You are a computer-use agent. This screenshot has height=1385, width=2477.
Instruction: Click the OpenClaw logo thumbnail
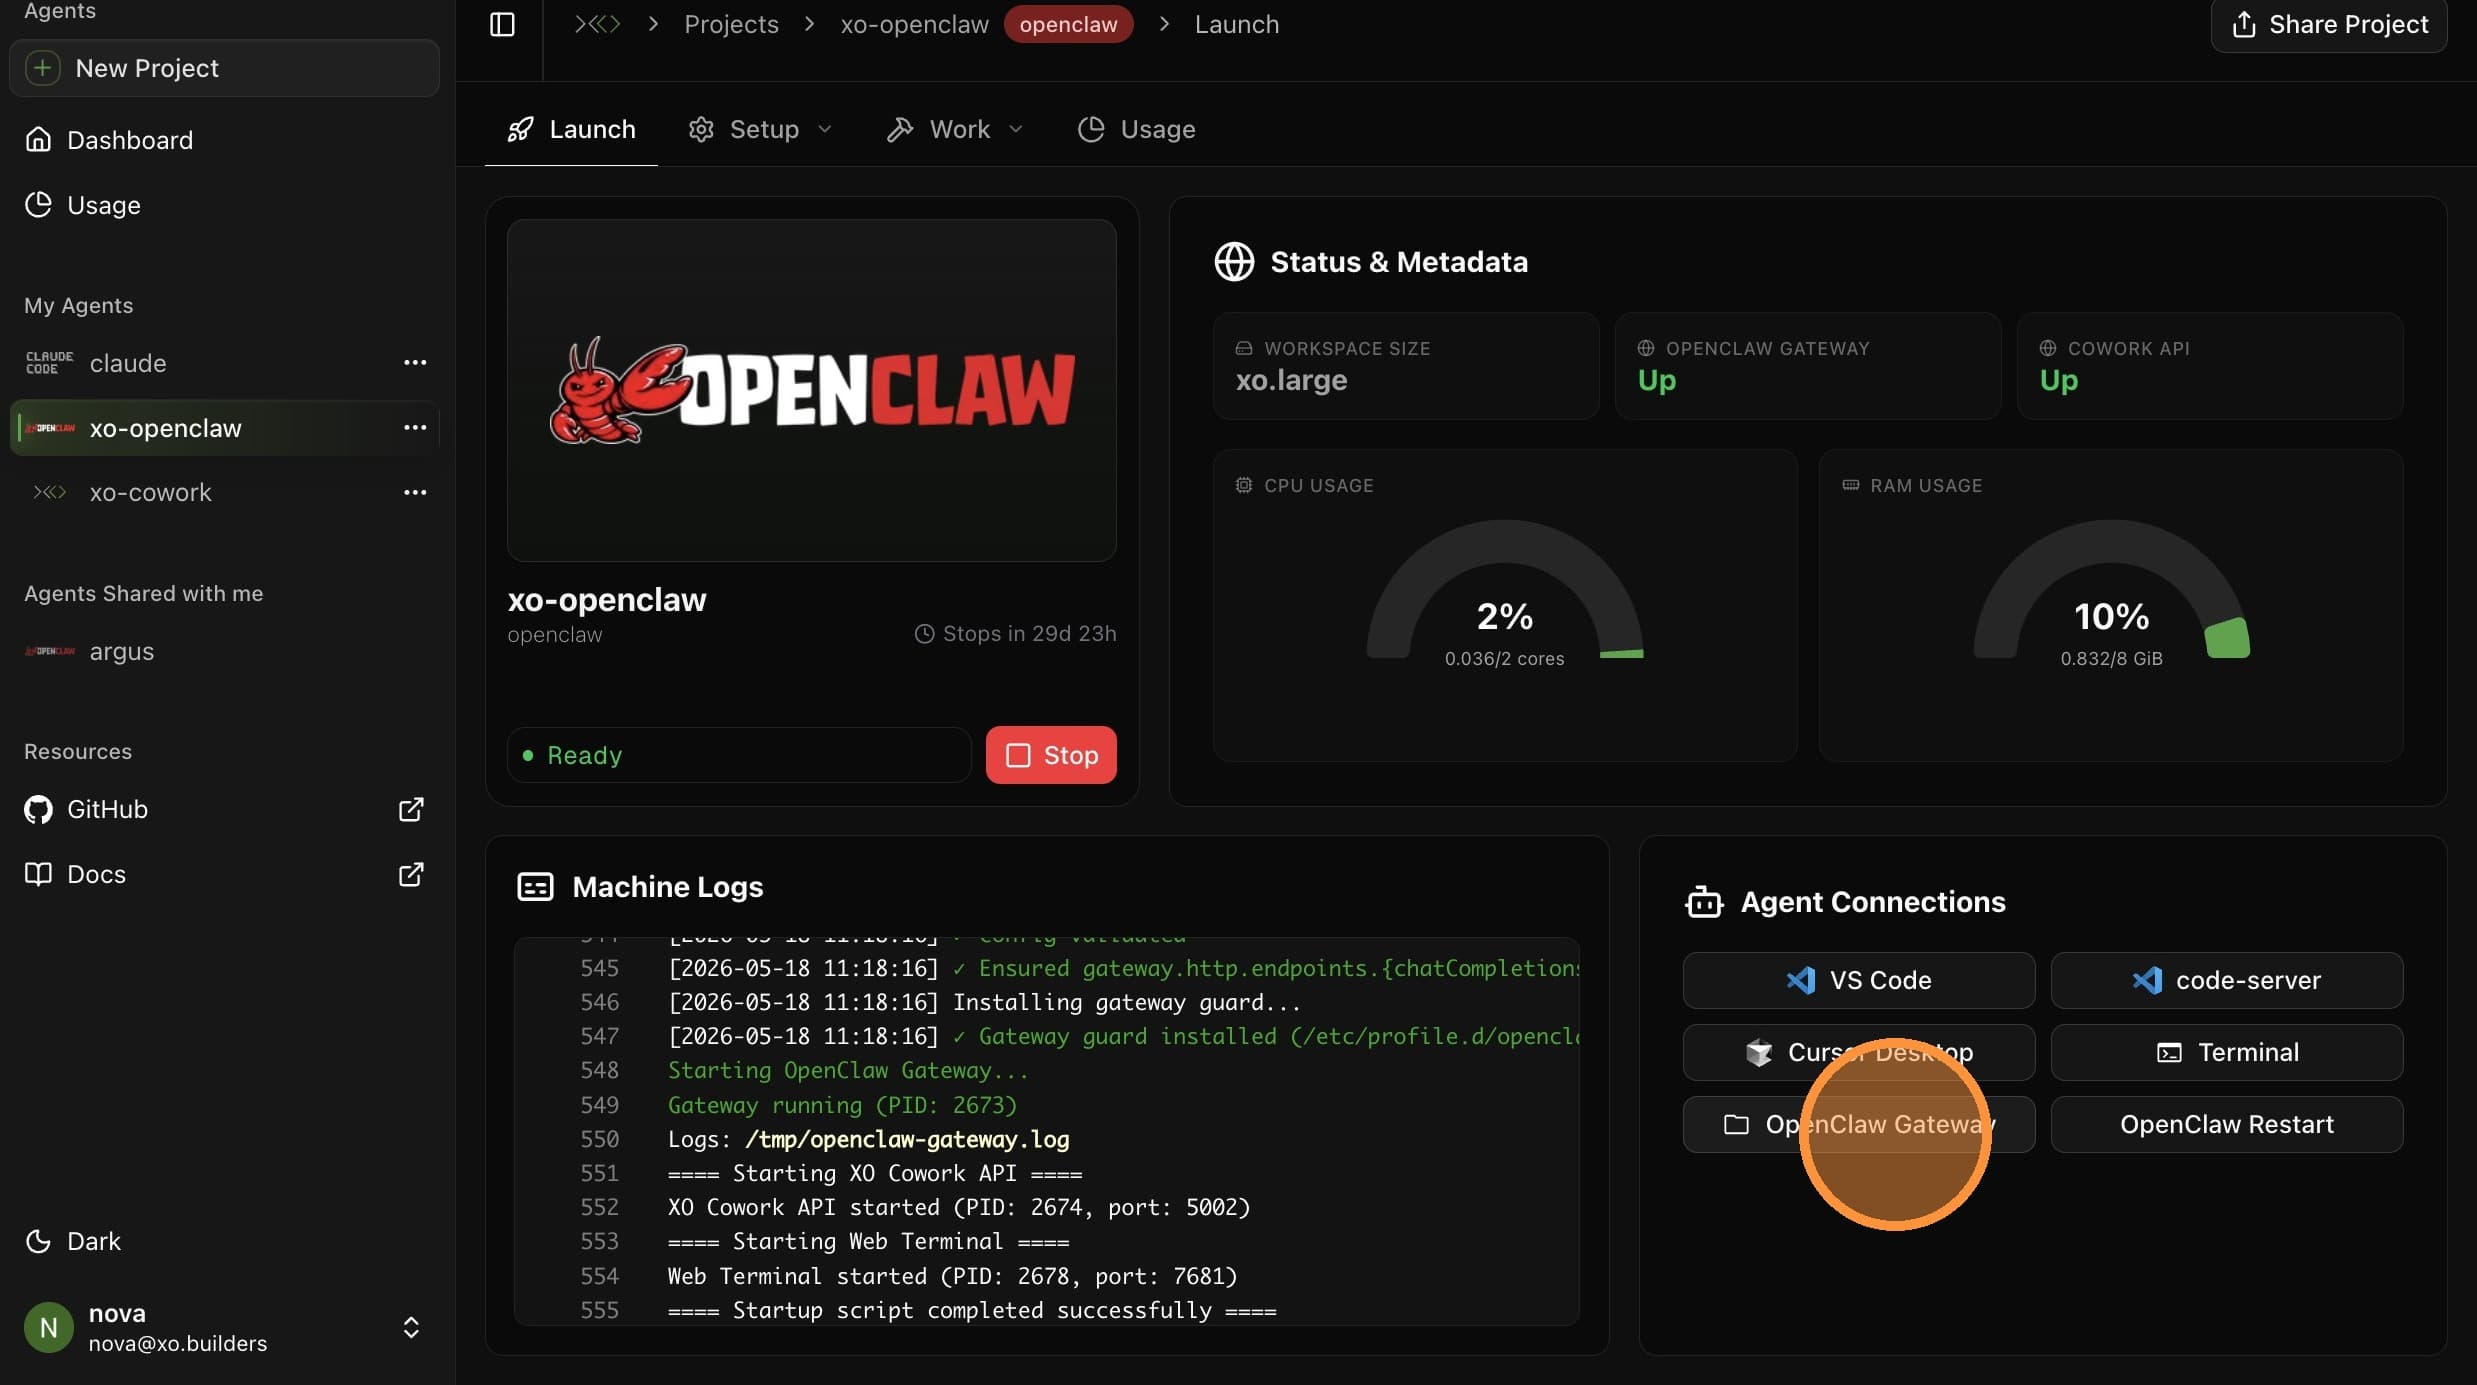click(x=811, y=390)
